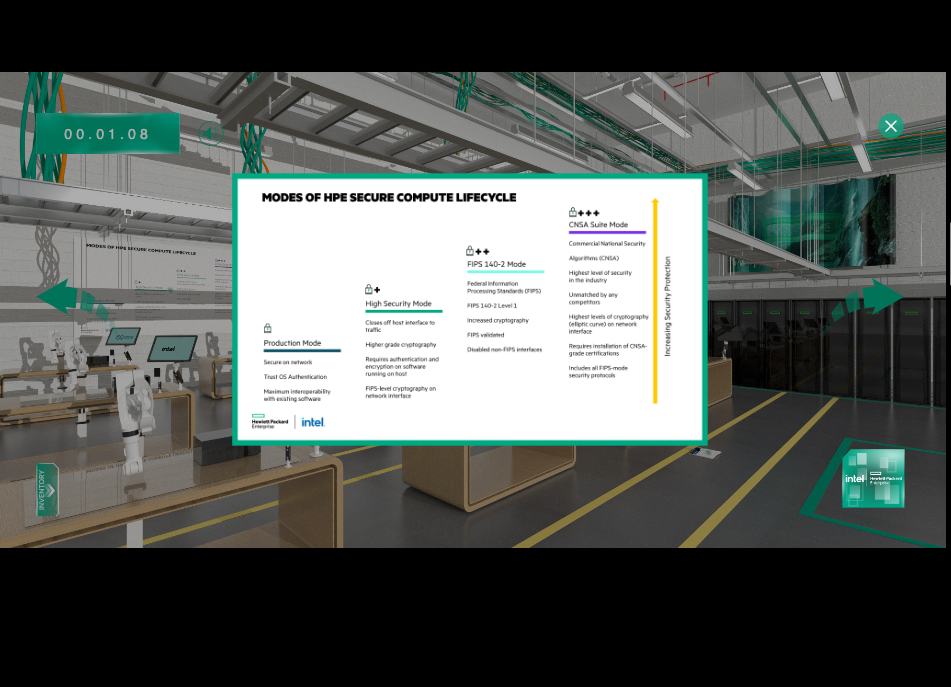
Task: Open the INVENTORY side tab
Action: [x=47, y=490]
